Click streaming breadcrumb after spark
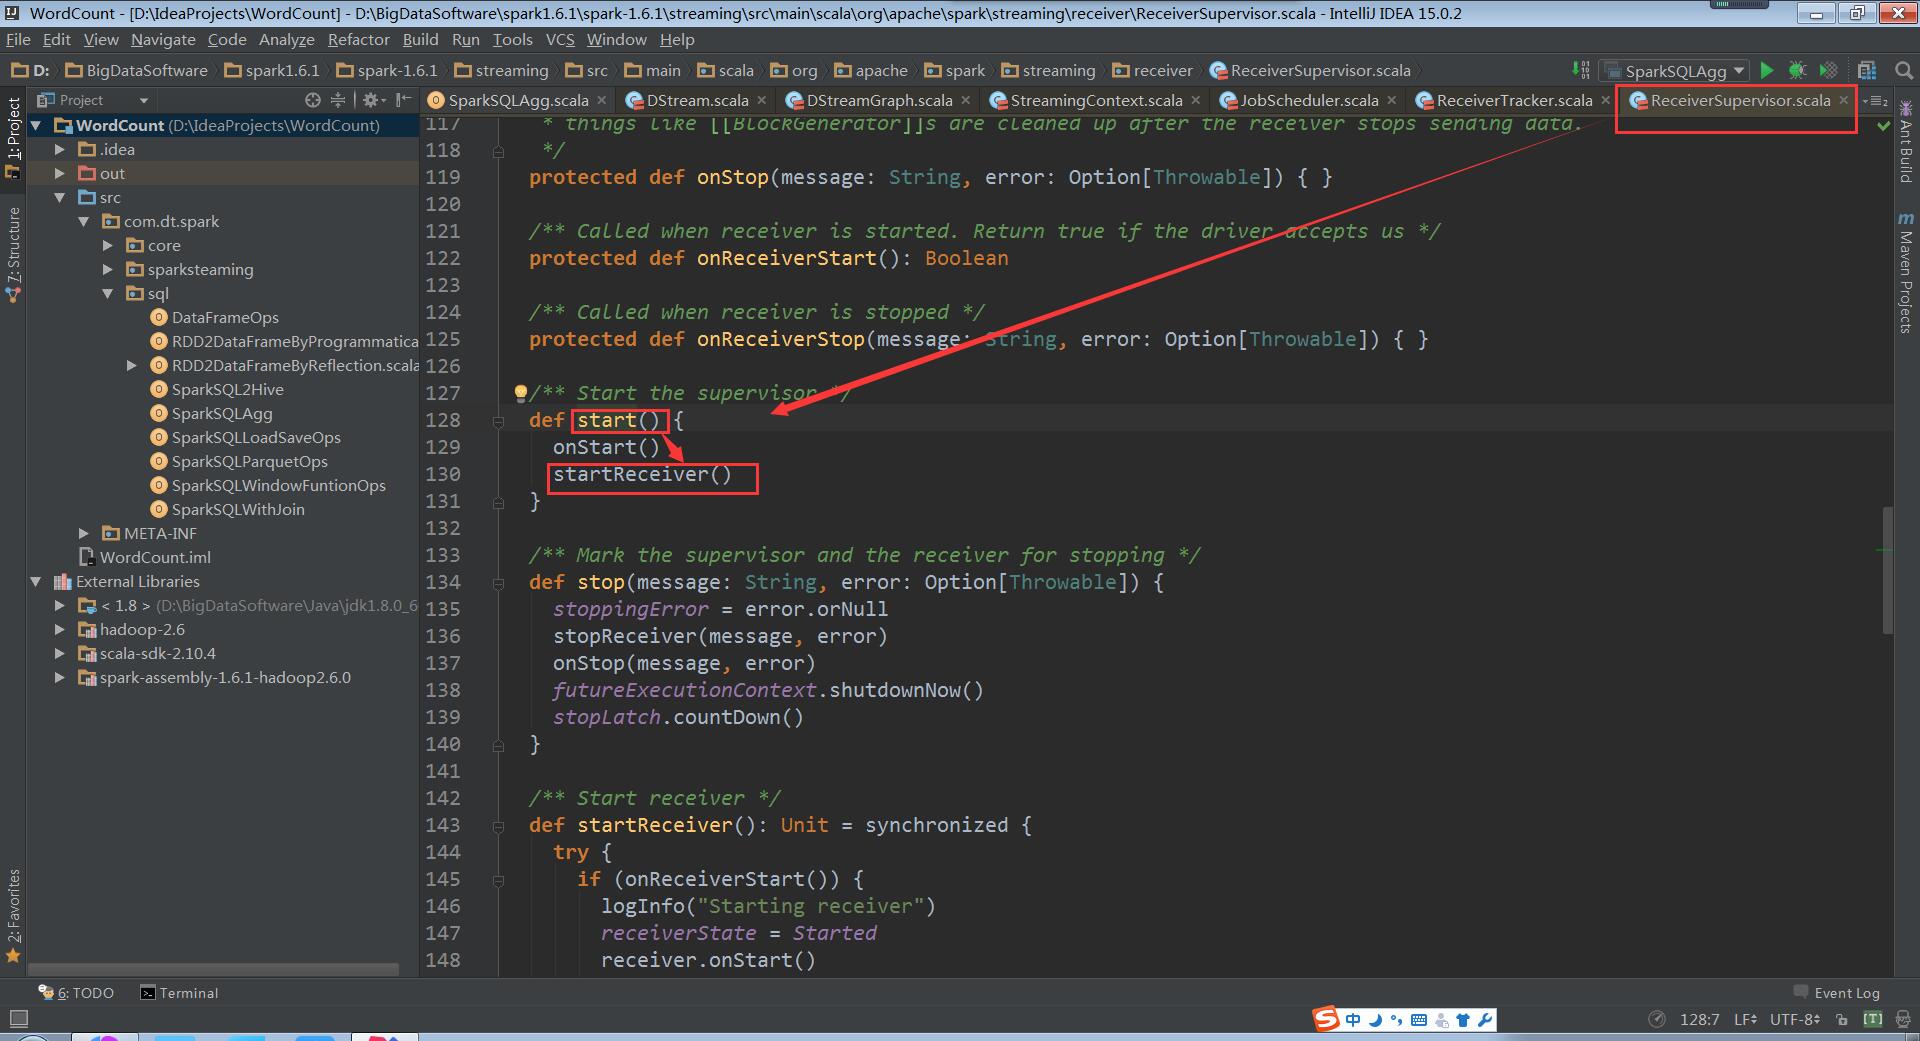1920x1041 pixels. click(1048, 70)
